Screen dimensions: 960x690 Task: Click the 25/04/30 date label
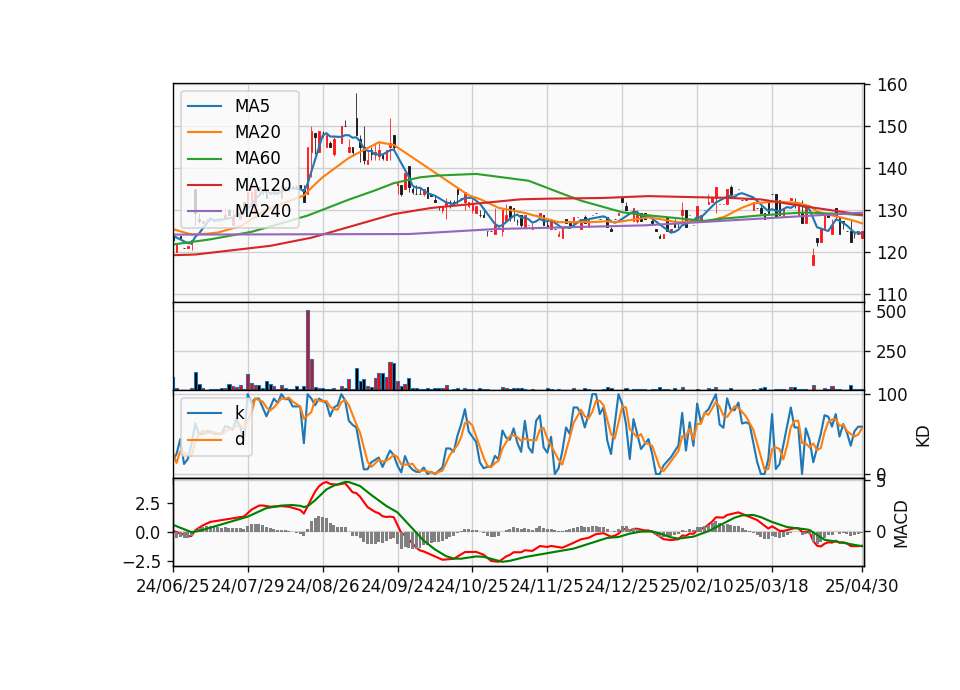pos(862,586)
